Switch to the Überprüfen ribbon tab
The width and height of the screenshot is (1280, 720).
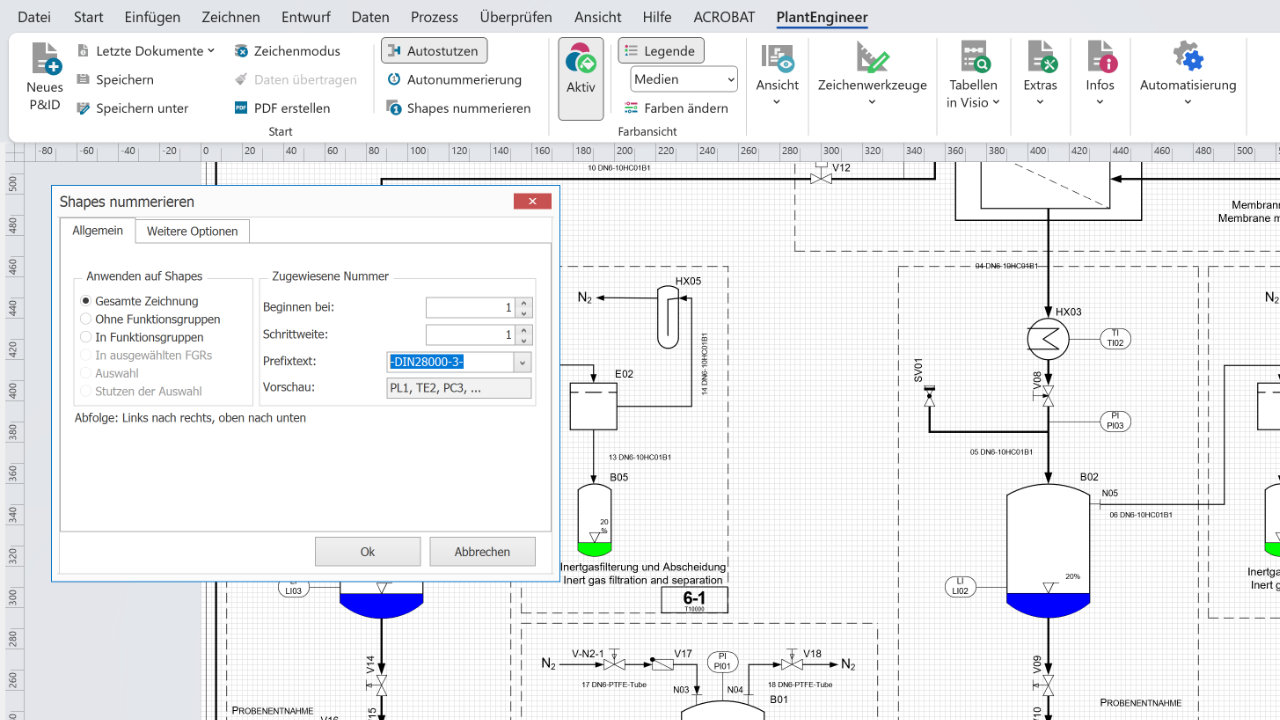[x=516, y=17]
